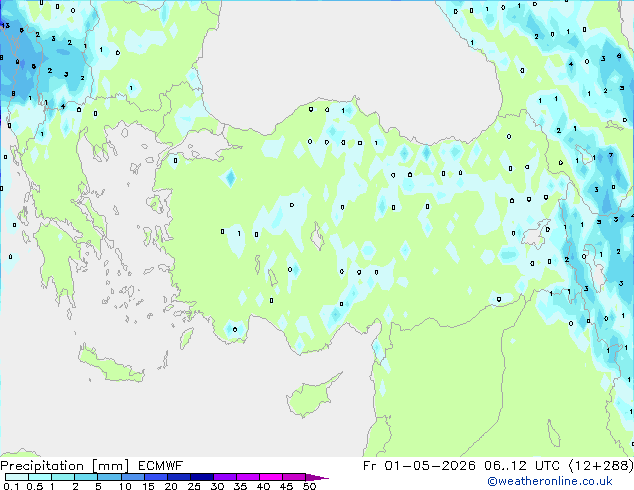The image size is (634, 490).
Task: Click the 0.5–1 mm legend color box
Action: [x=40, y=477]
